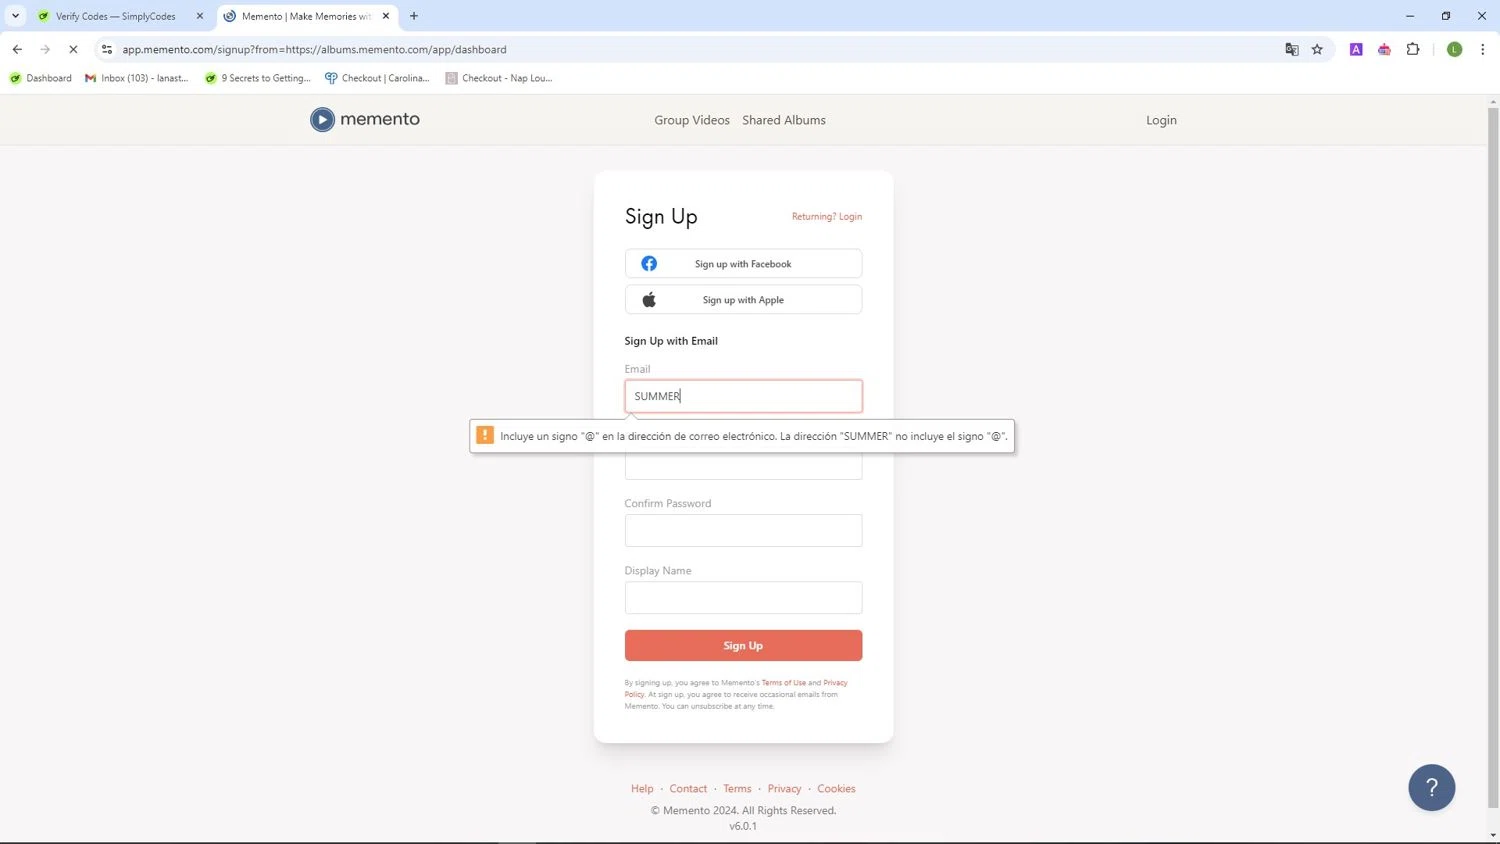Open the Gmail Inbox (103) bookmark

137,78
